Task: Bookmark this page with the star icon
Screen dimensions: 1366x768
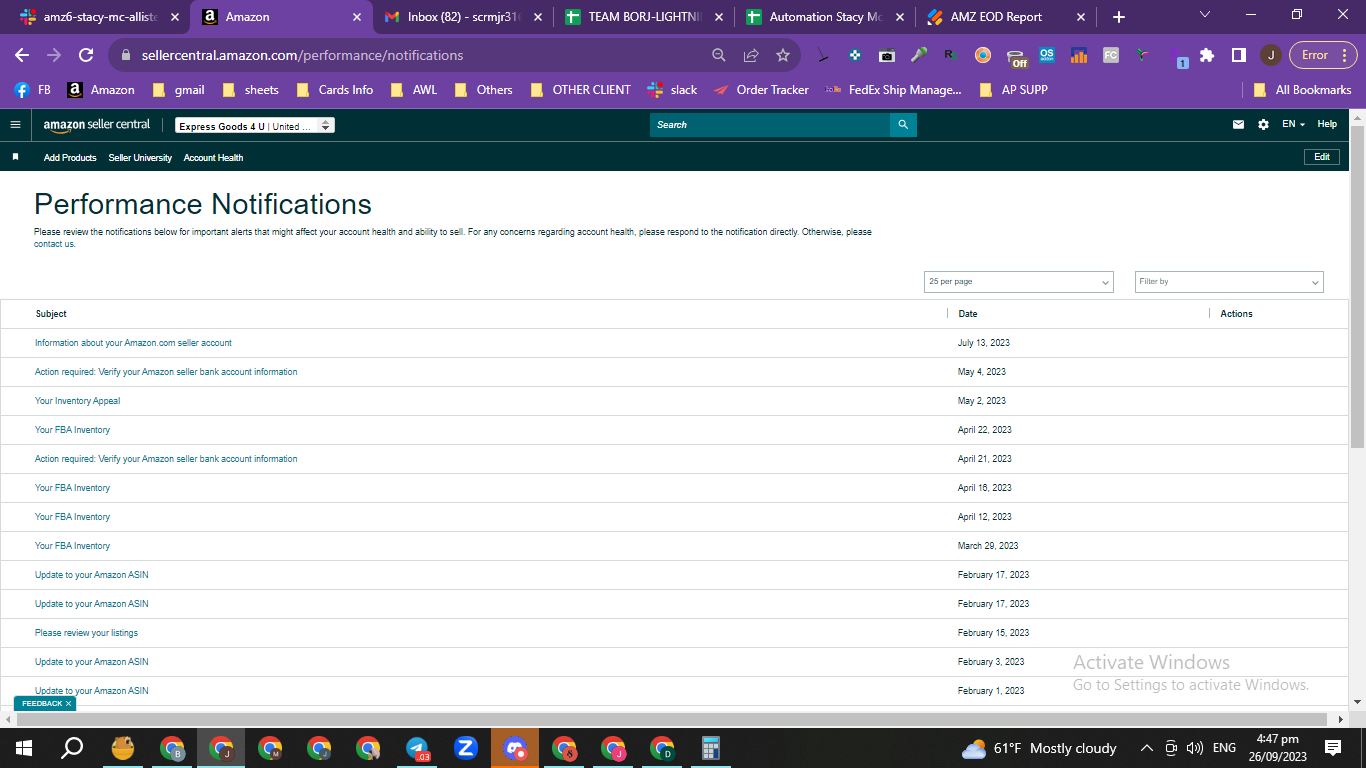Action: point(783,55)
